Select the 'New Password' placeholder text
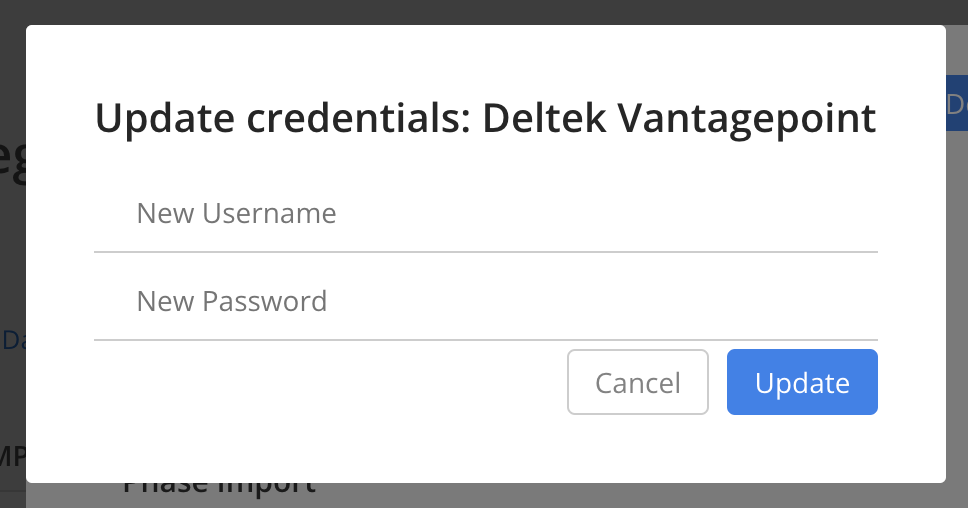This screenshot has height=508, width=968. point(232,302)
